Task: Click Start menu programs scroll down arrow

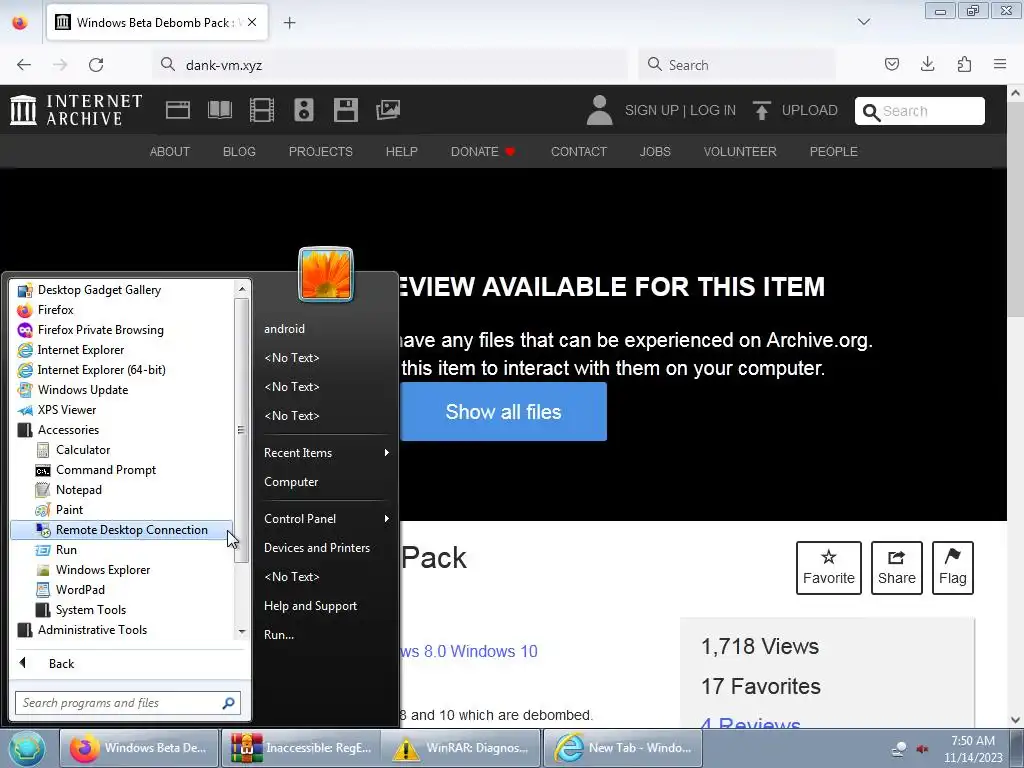Action: [242, 632]
